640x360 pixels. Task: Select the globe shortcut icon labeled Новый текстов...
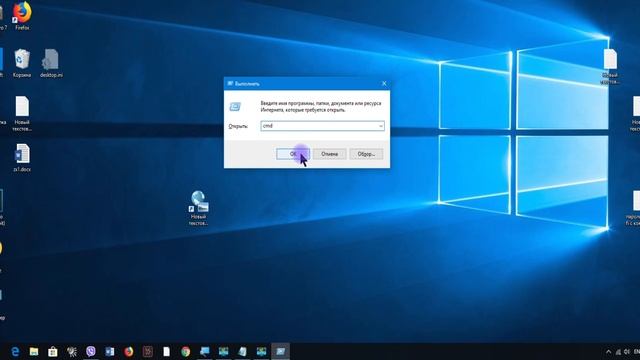(x=198, y=208)
